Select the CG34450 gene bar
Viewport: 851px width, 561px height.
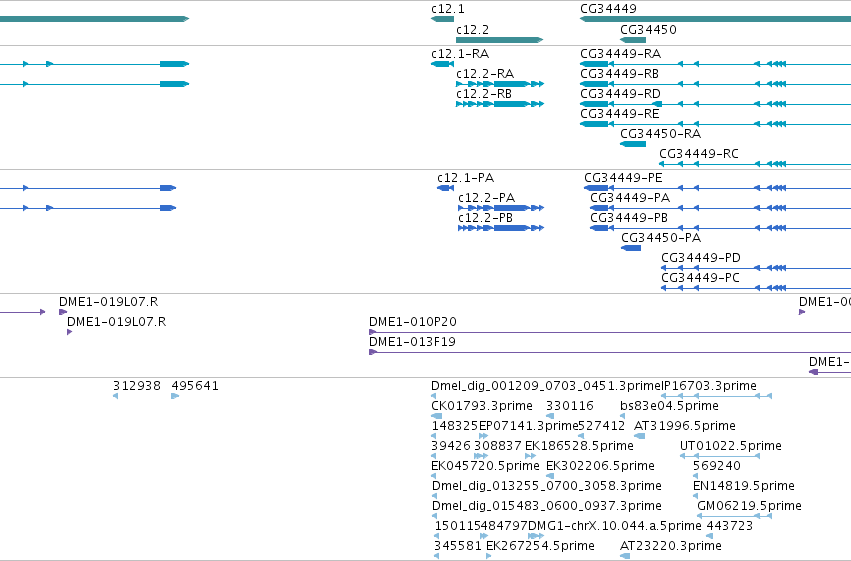tap(633, 40)
